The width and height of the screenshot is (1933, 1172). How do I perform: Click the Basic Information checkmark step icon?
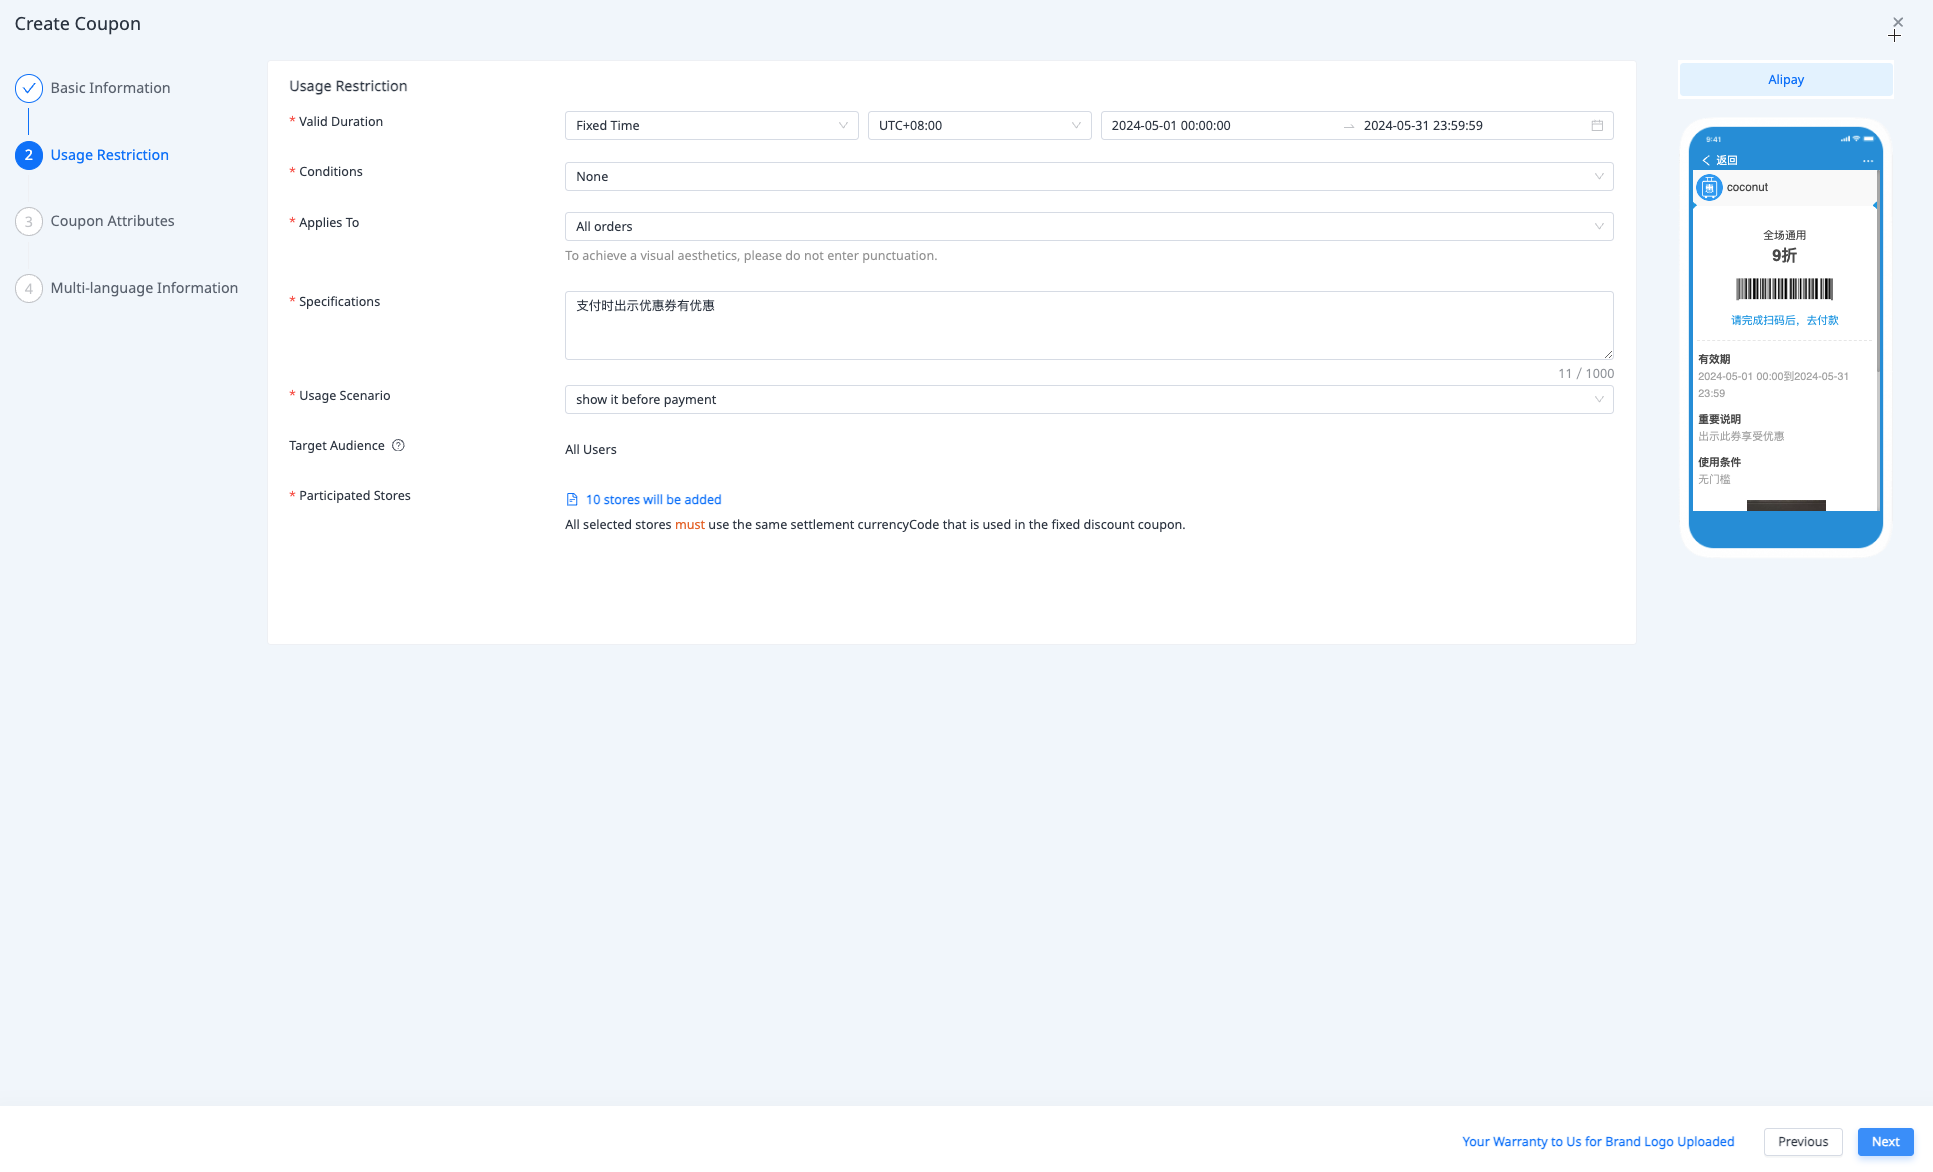tap(29, 88)
